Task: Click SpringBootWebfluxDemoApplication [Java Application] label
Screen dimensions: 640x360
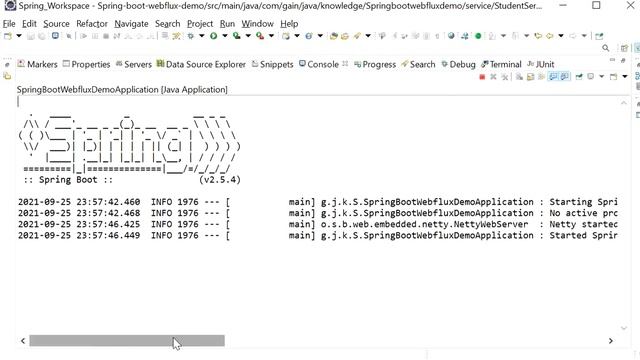Action: [122, 89]
